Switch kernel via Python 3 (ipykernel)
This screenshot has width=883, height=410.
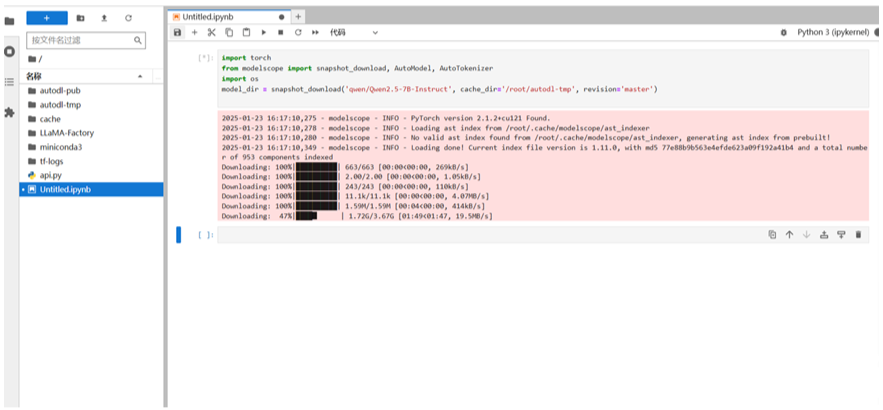pos(833,33)
